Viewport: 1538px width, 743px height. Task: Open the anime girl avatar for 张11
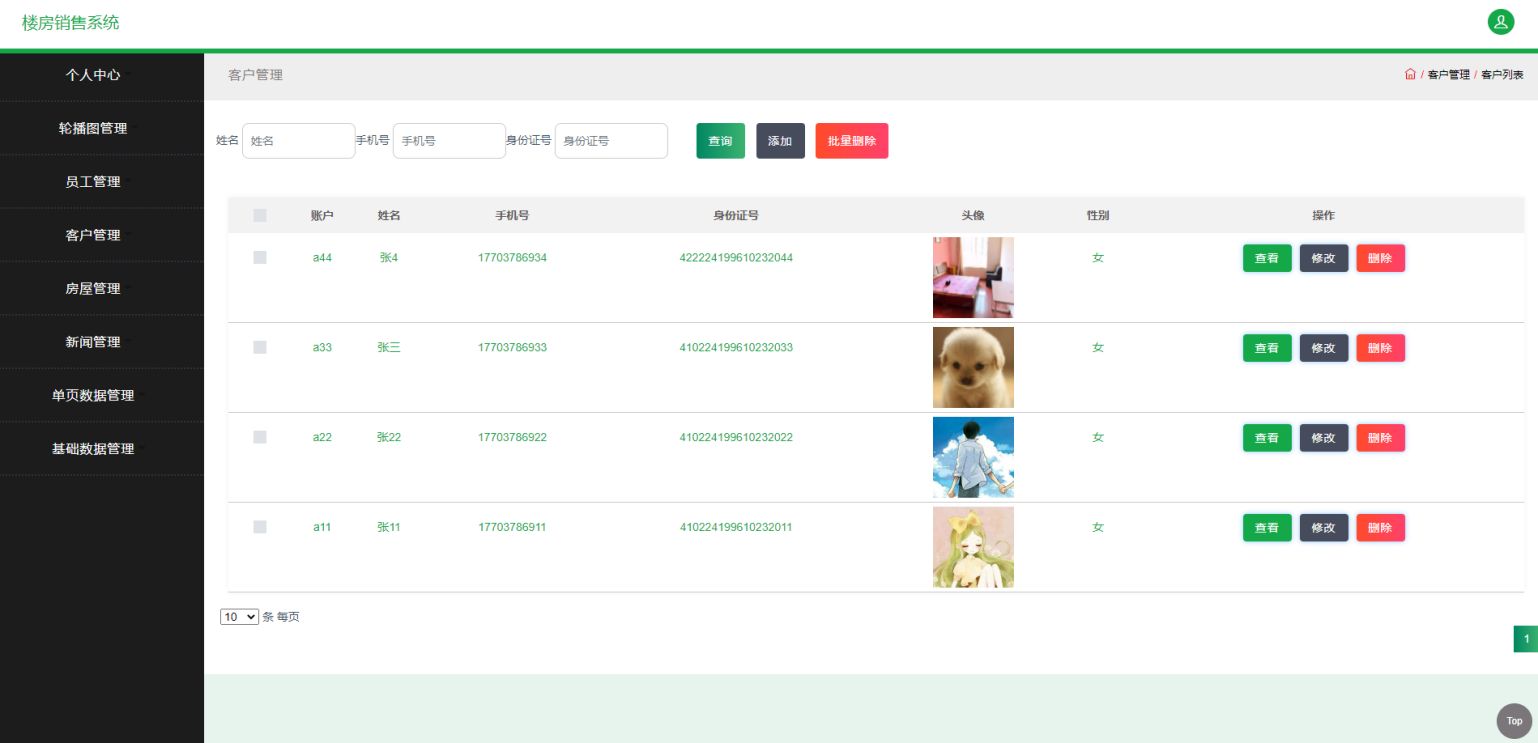pyautogui.click(x=973, y=547)
